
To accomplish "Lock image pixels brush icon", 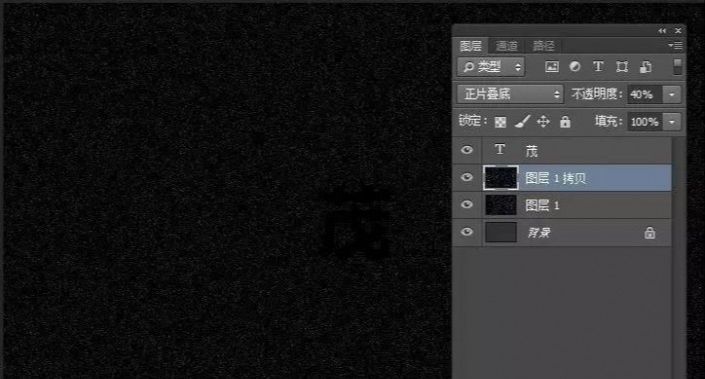I will pyautogui.click(x=522, y=121).
